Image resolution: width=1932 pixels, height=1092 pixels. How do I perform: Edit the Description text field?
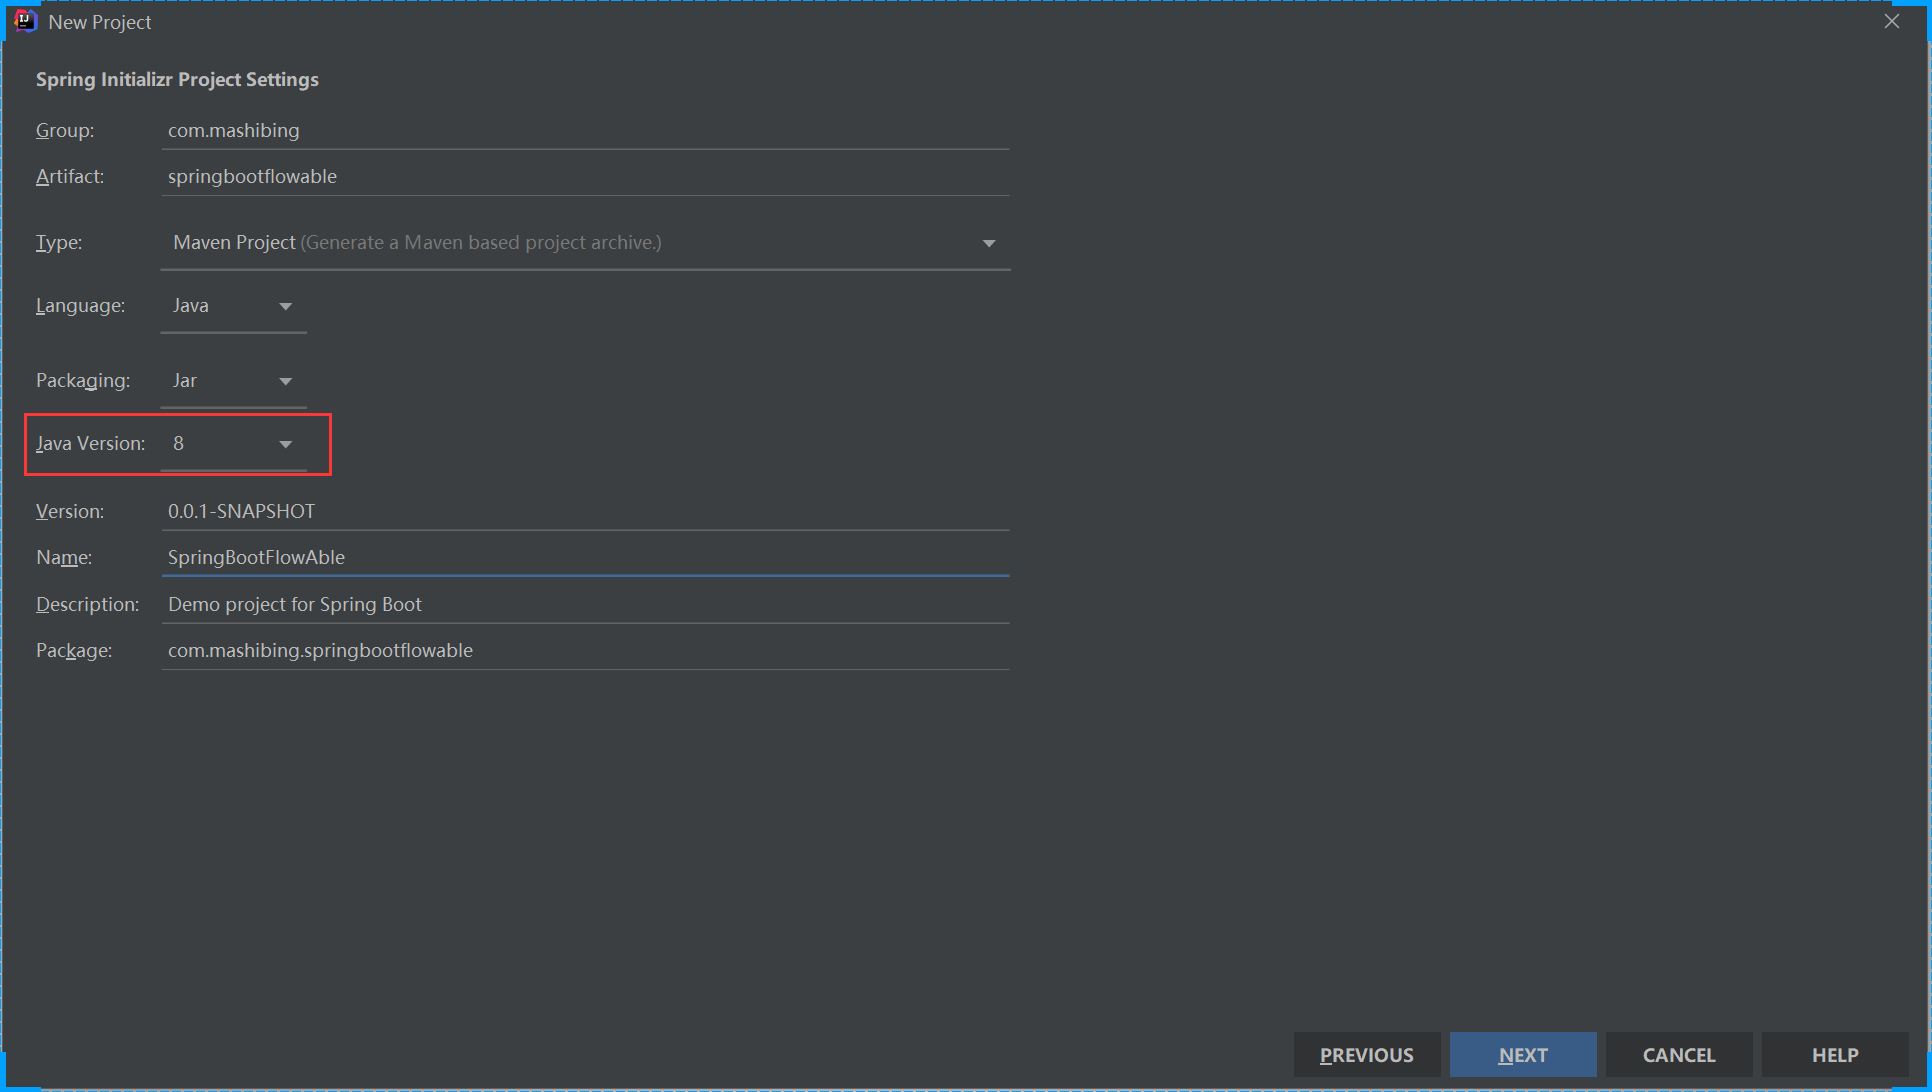[585, 604]
